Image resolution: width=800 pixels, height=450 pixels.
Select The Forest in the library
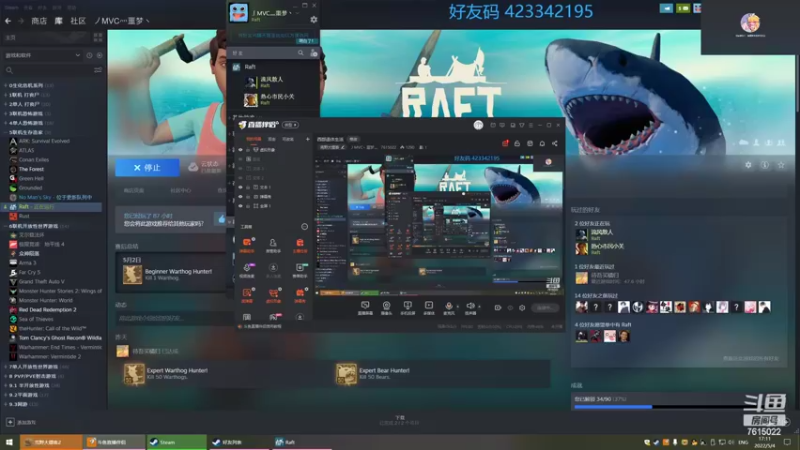point(31,169)
